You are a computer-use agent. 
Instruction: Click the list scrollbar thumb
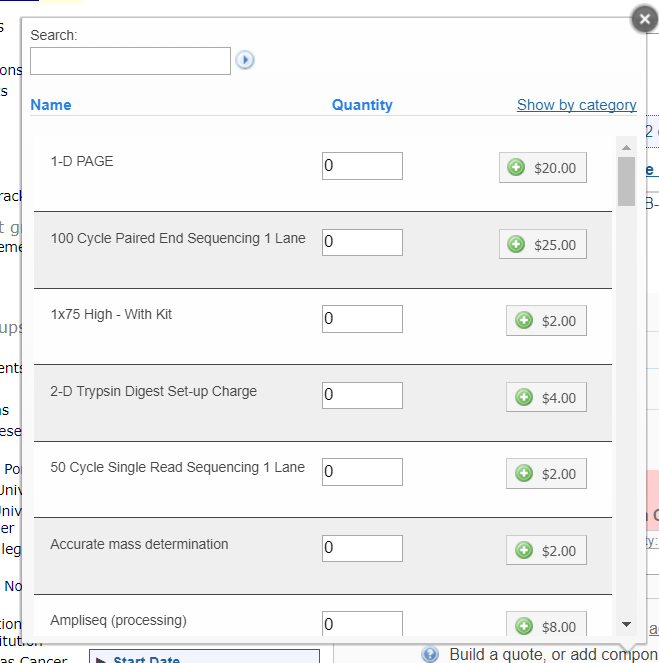click(627, 180)
